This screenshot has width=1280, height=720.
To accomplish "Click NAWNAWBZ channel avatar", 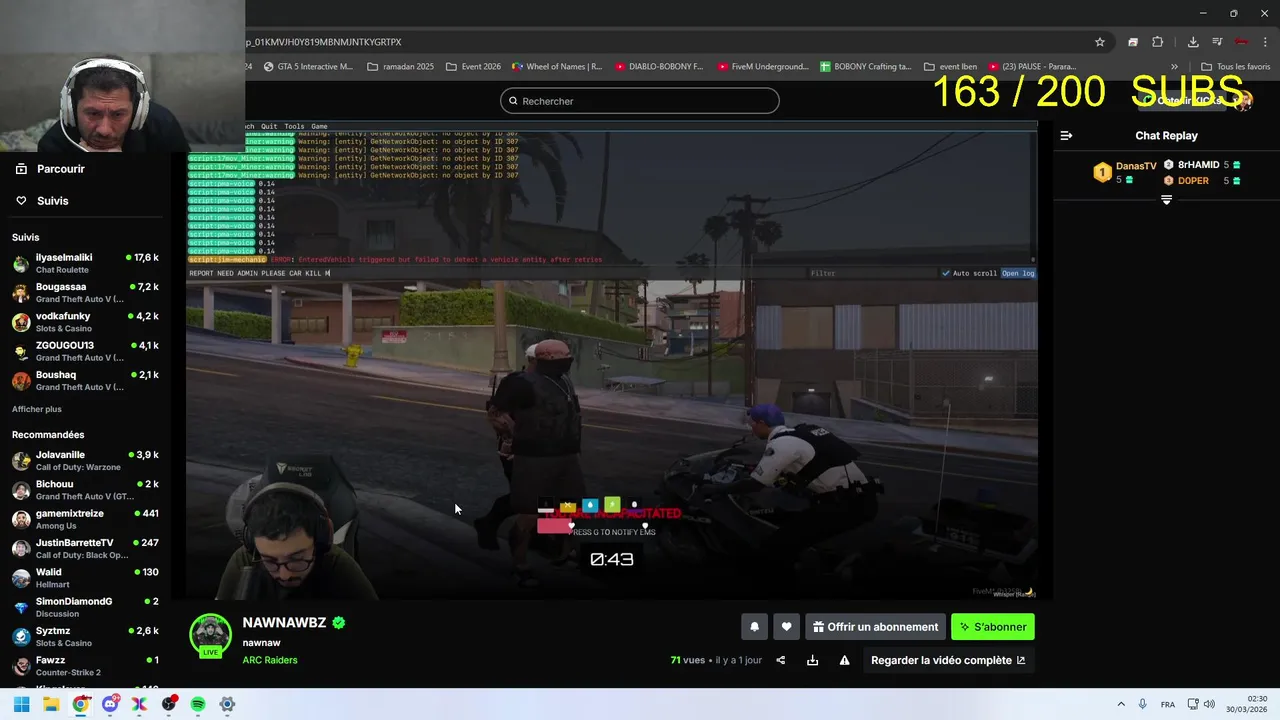I will (210, 636).
